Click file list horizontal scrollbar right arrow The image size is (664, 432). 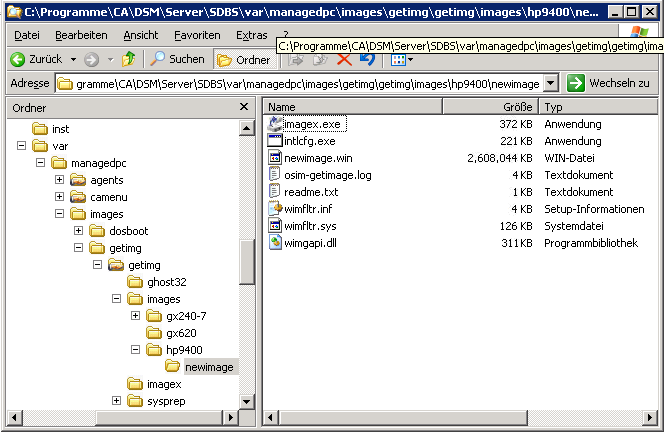pos(650,418)
